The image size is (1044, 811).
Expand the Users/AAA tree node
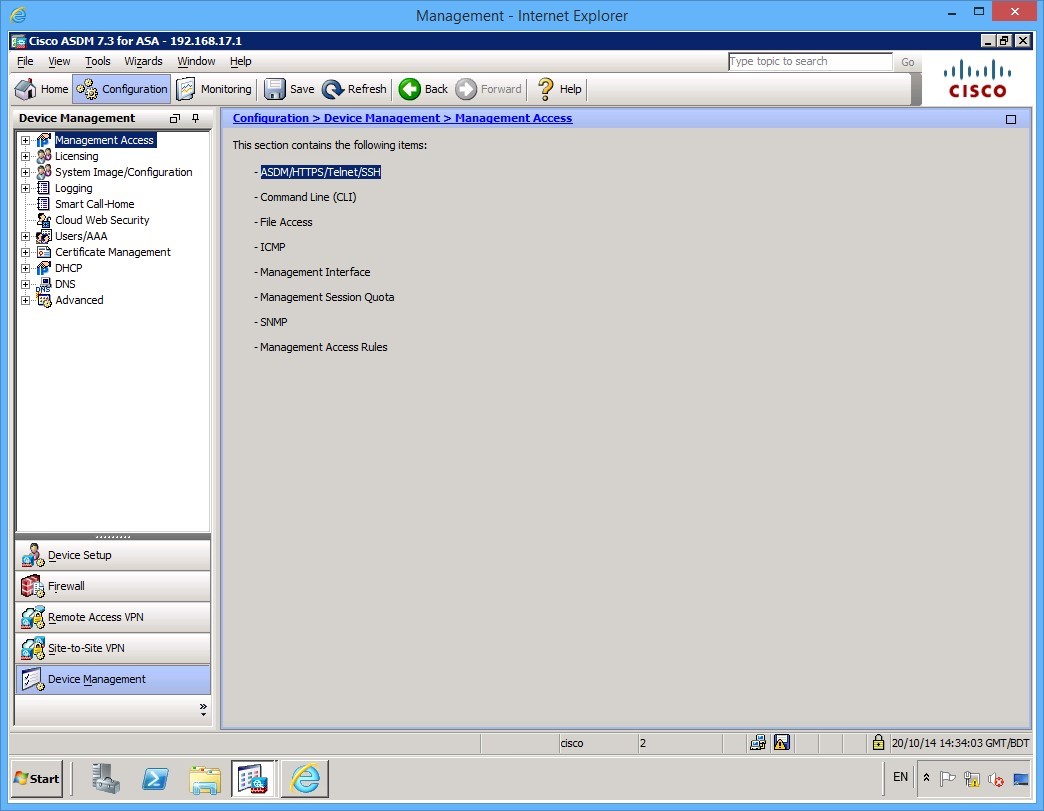coord(24,236)
